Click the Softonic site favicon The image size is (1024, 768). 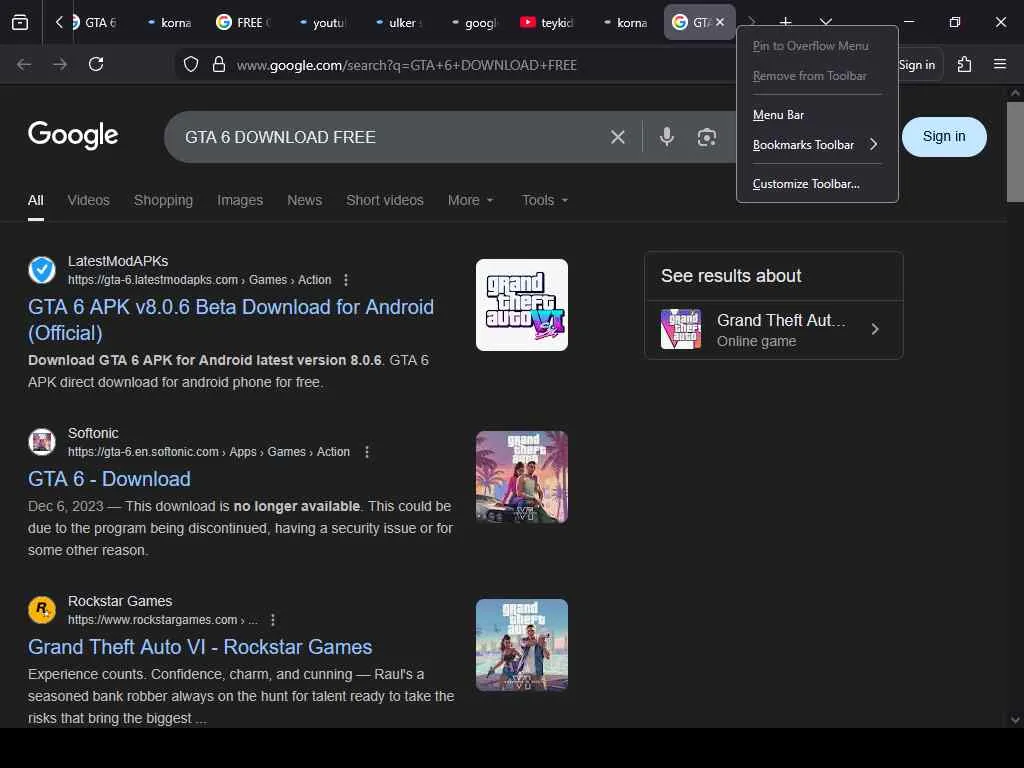point(42,441)
